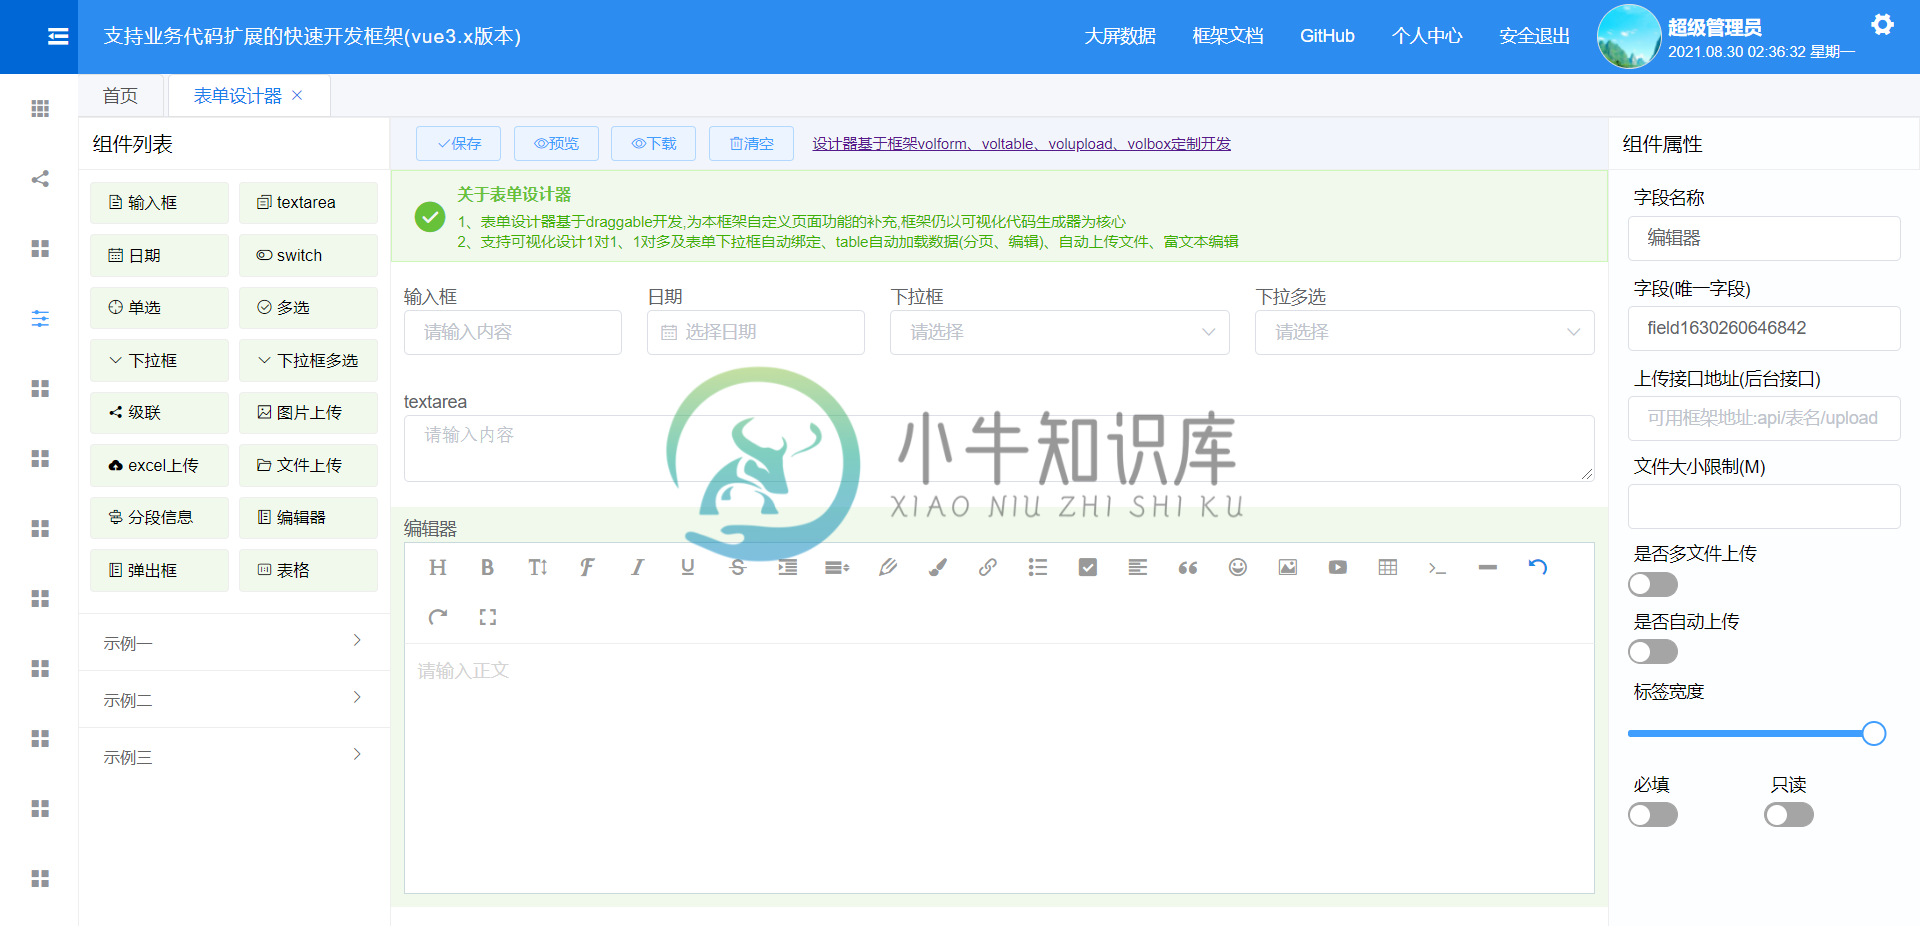Expand 示例一 section
This screenshot has width=1920, height=926.
(234, 642)
